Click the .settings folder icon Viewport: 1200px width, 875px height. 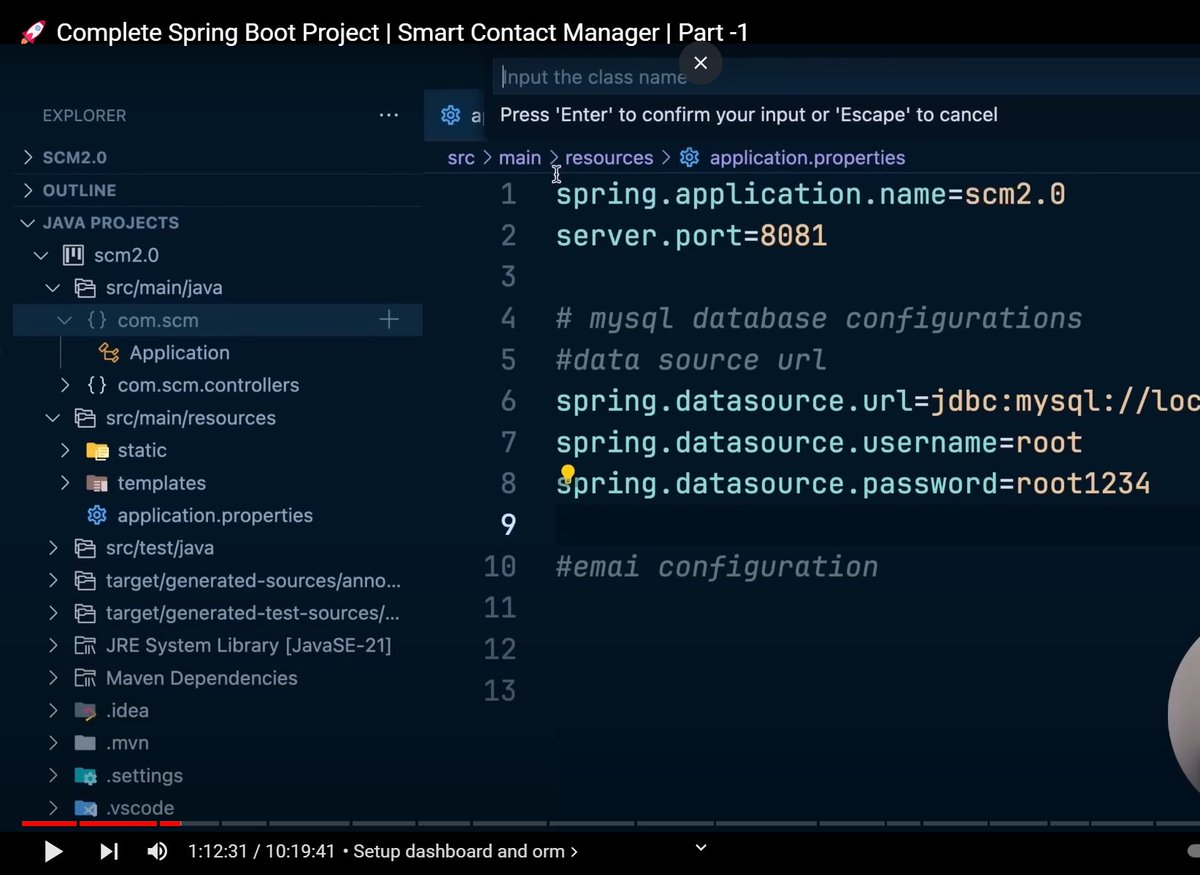click(85, 776)
